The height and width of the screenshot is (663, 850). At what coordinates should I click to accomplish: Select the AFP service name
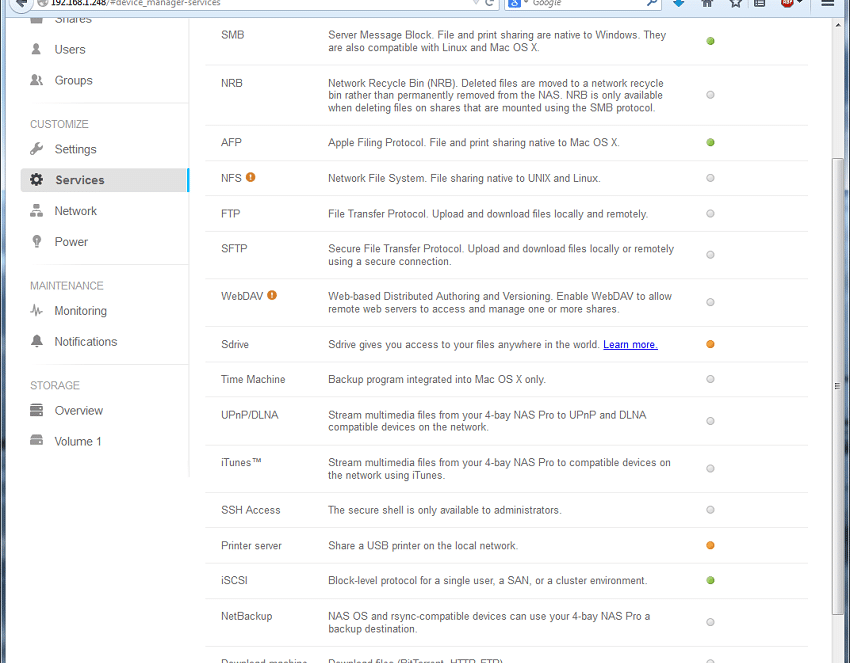tap(231, 142)
